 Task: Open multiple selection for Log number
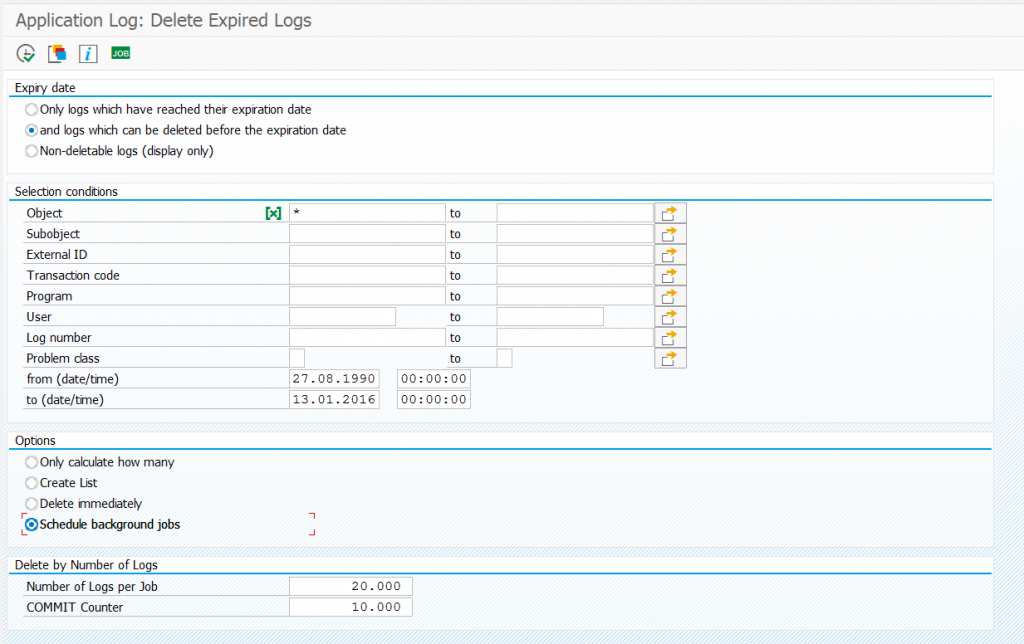pos(670,336)
